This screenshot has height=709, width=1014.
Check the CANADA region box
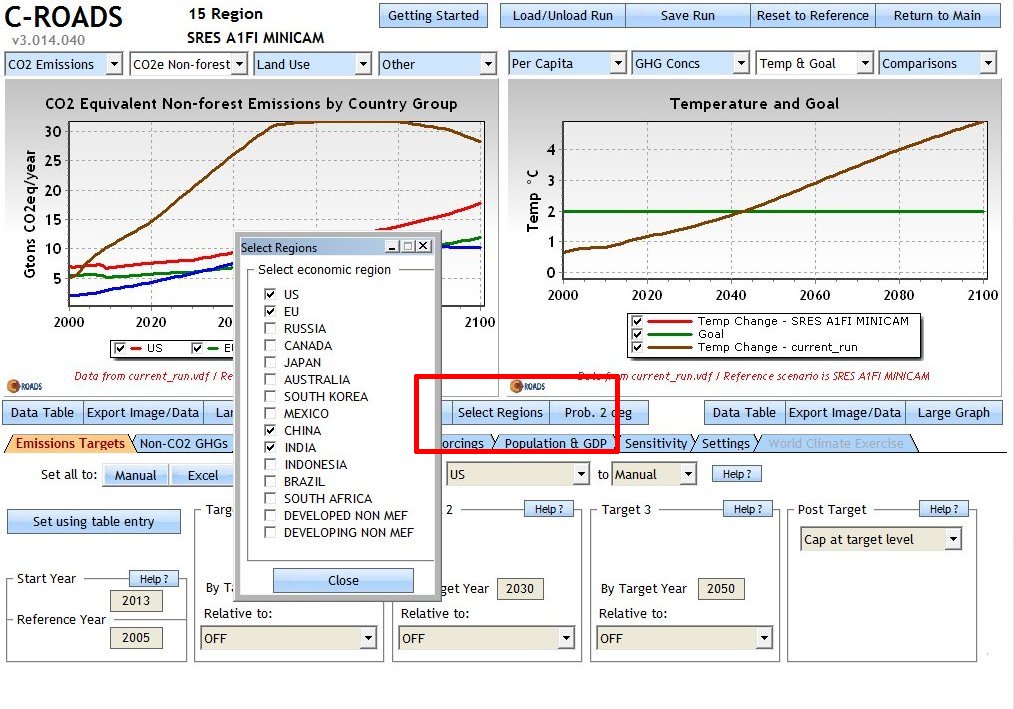click(270, 345)
